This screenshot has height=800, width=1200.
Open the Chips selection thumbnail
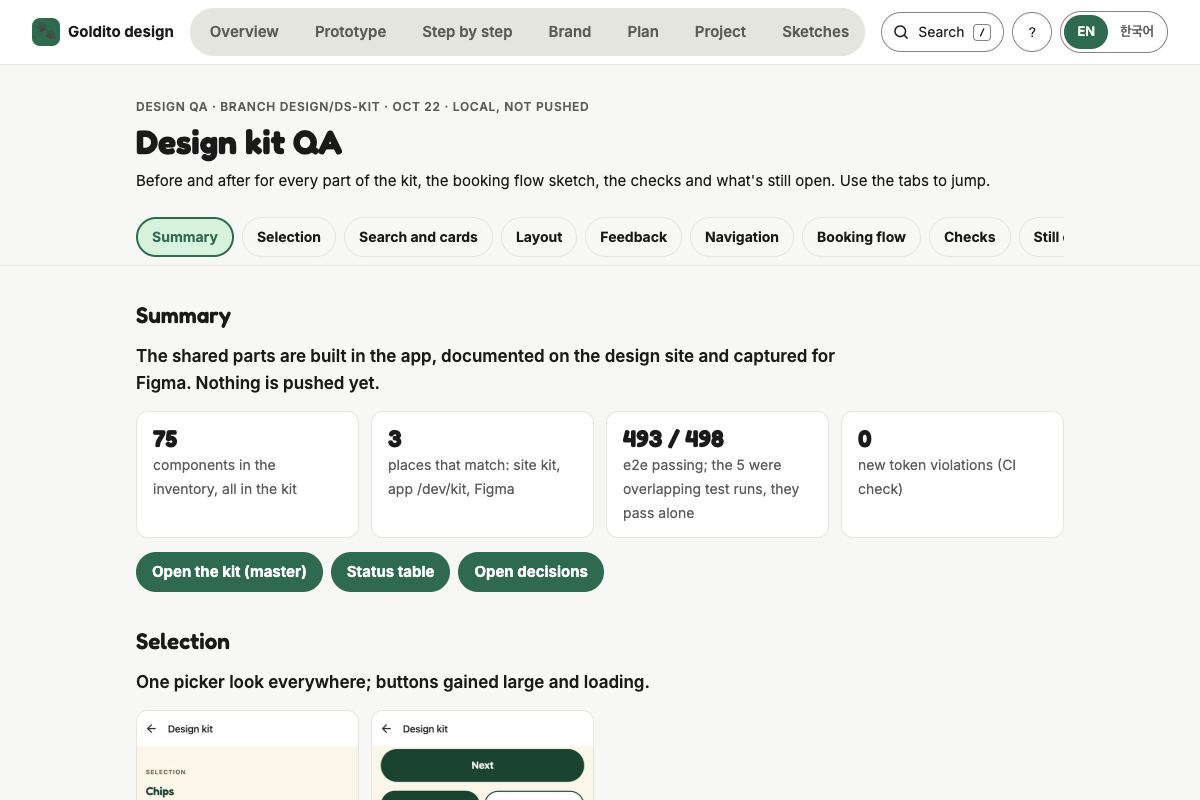(x=247, y=755)
